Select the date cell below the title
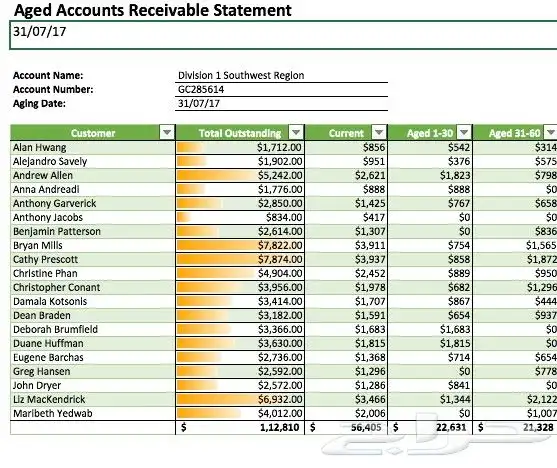 click(283, 35)
